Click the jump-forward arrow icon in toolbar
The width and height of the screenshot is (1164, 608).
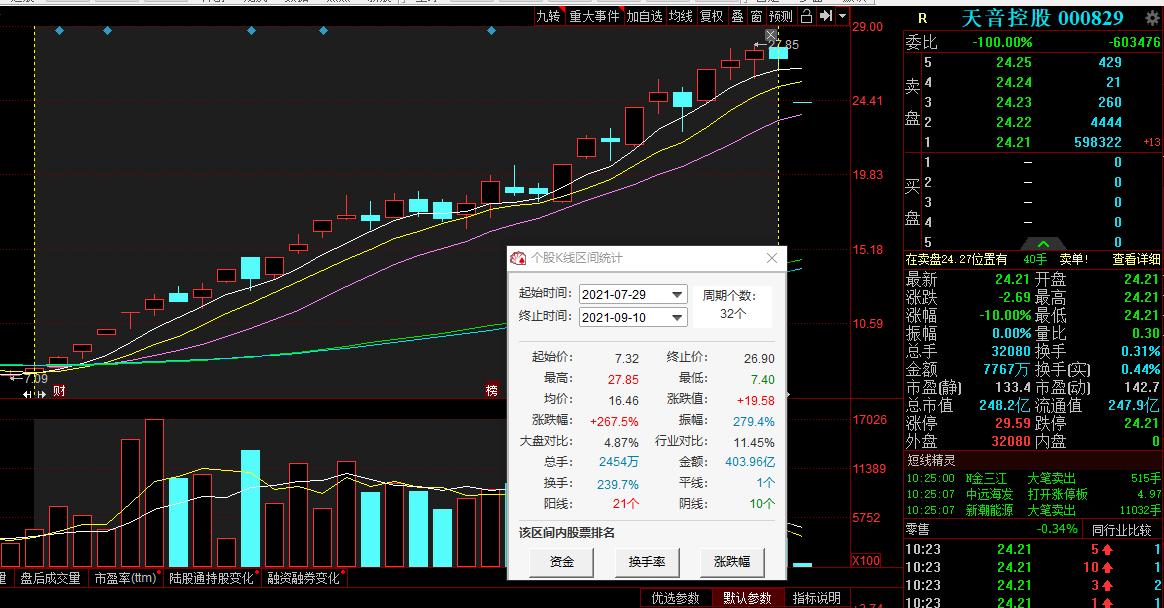click(826, 16)
